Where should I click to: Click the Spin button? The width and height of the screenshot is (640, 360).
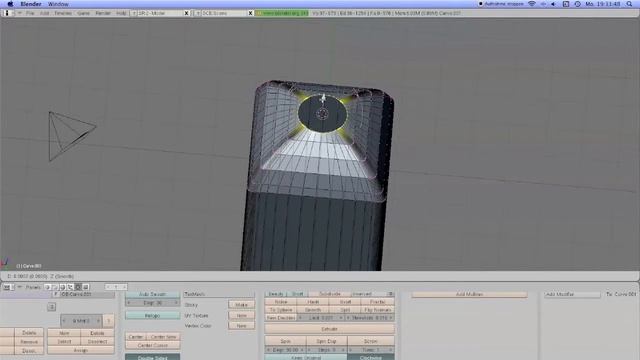[x=285, y=341]
